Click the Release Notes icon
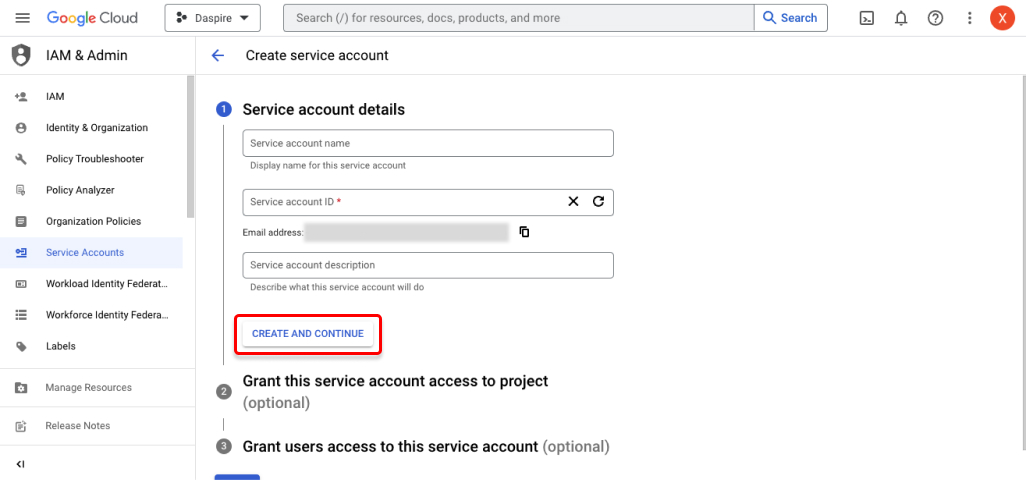The width and height of the screenshot is (1026, 480). click(x=21, y=426)
